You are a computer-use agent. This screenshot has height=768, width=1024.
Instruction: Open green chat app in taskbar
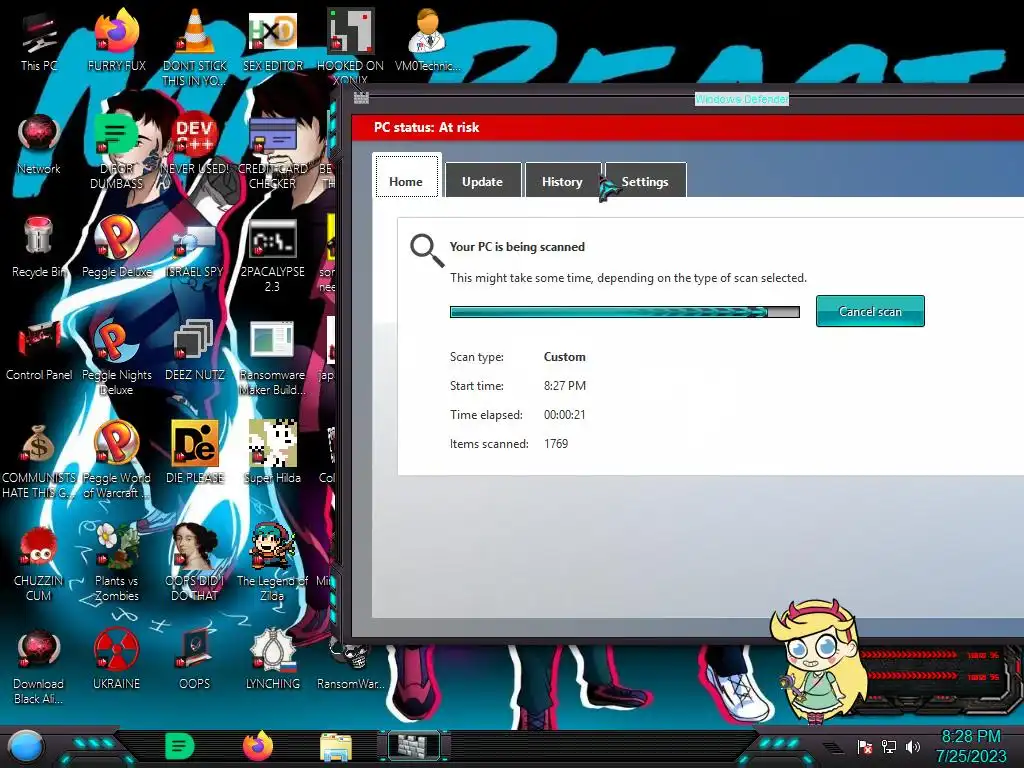pyautogui.click(x=180, y=746)
